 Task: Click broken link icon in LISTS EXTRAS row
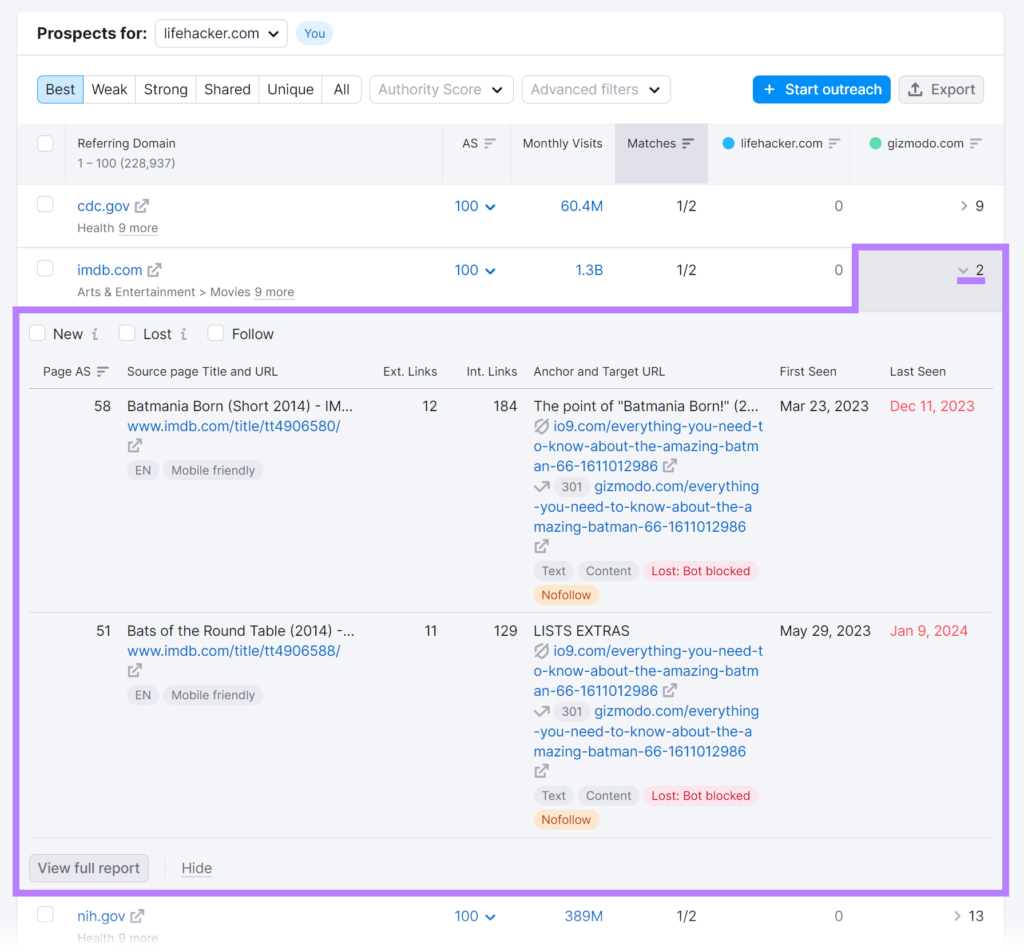tap(541, 651)
